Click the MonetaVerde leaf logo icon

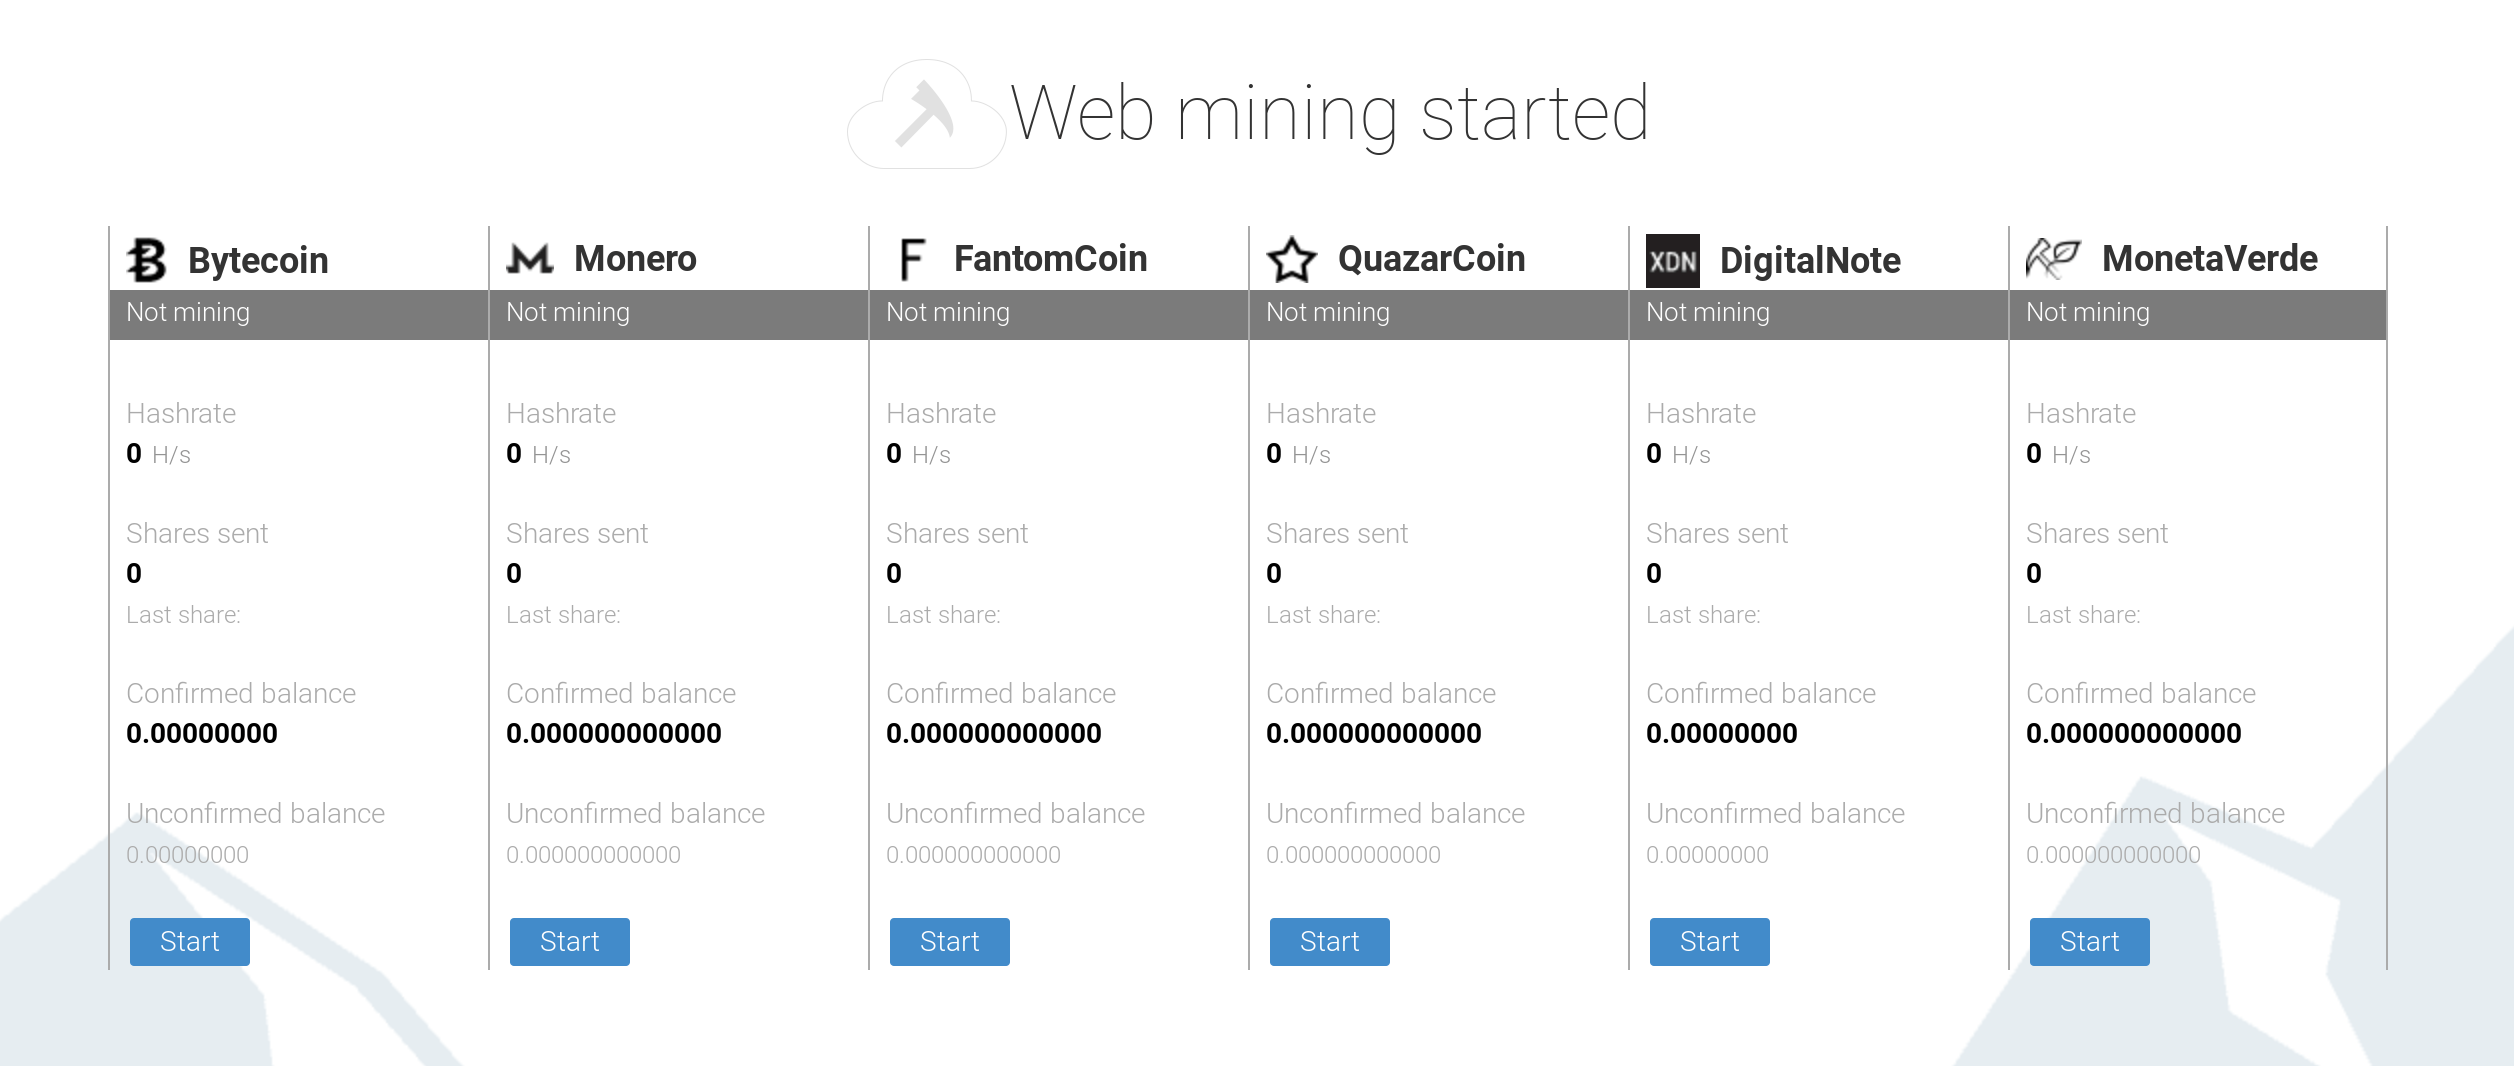[2053, 258]
